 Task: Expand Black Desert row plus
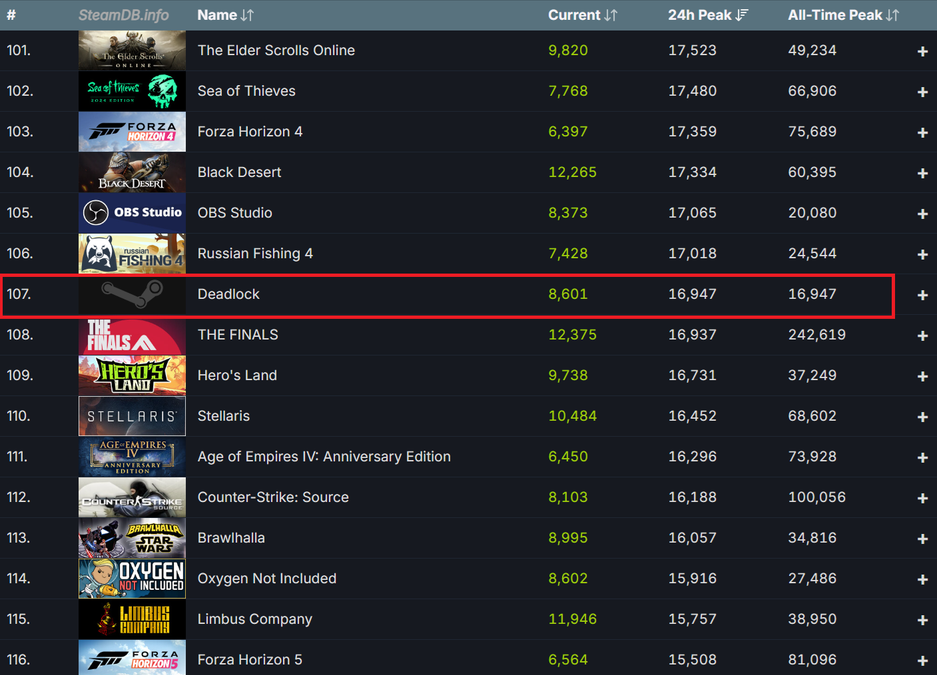pos(923,173)
